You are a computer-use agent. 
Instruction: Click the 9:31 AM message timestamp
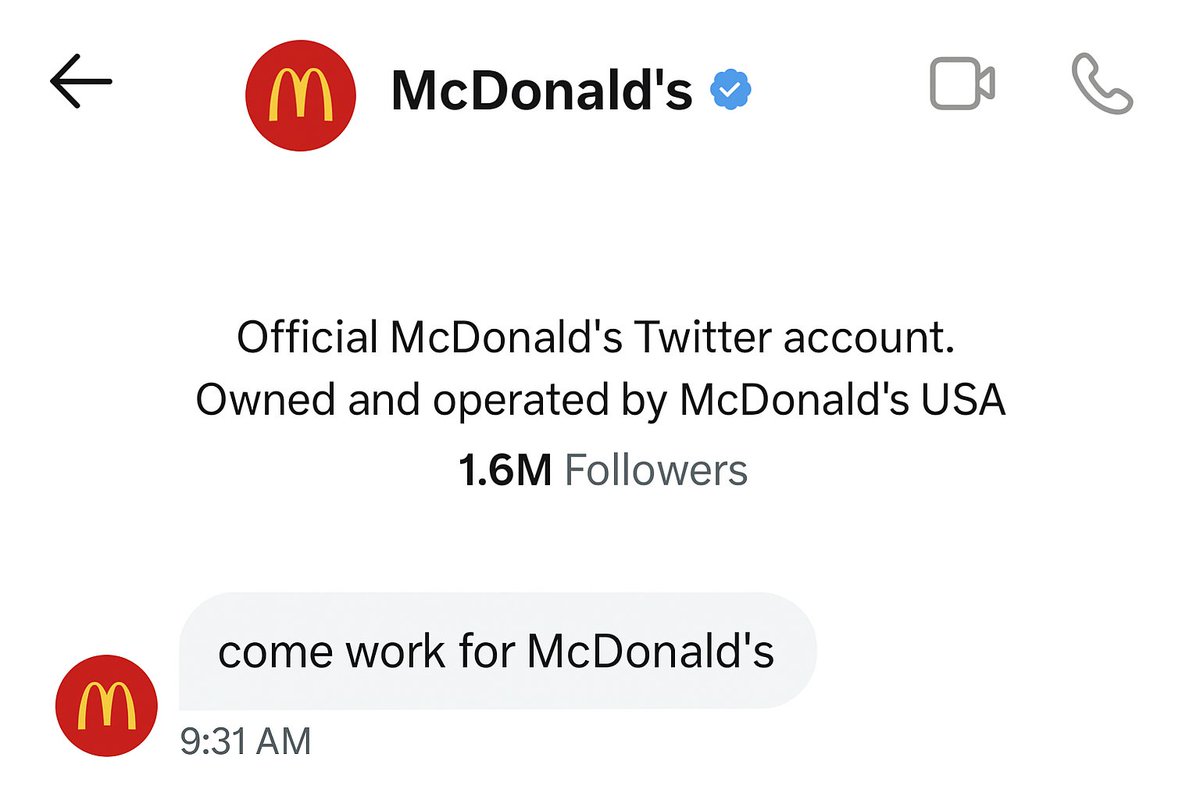pos(246,742)
